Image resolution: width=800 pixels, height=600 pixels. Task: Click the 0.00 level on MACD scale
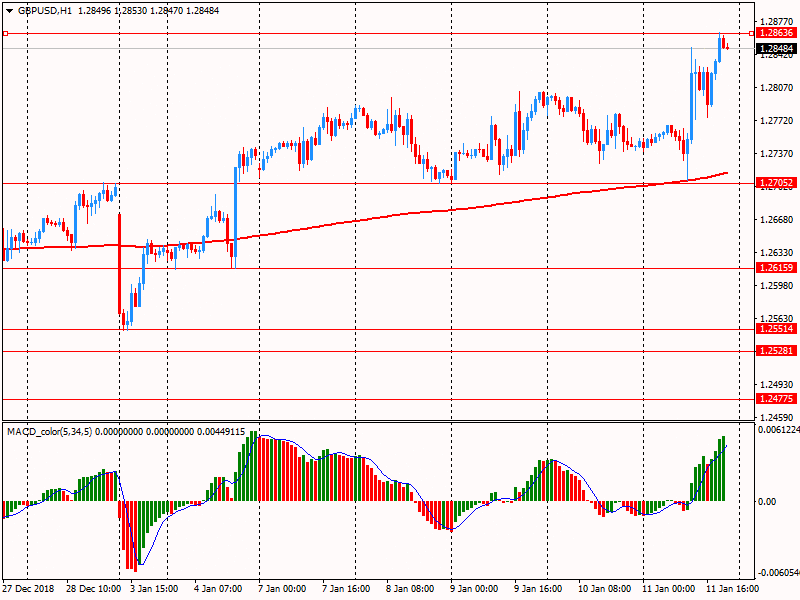tap(768, 502)
